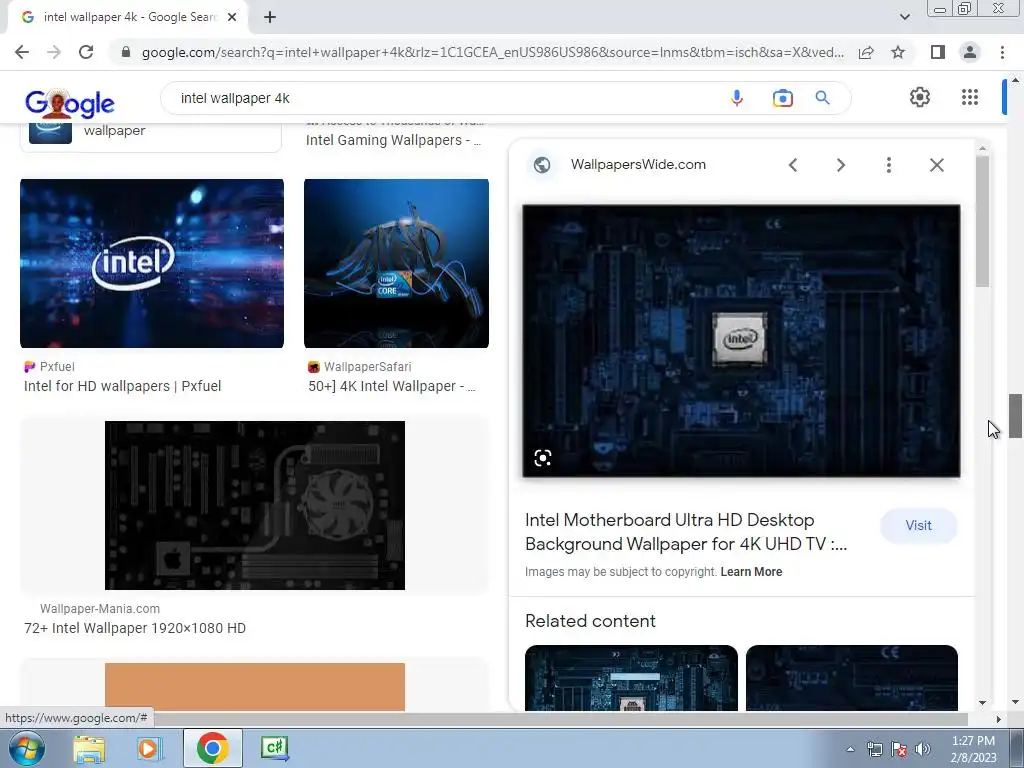Share this page from the address bar

pos(866,52)
